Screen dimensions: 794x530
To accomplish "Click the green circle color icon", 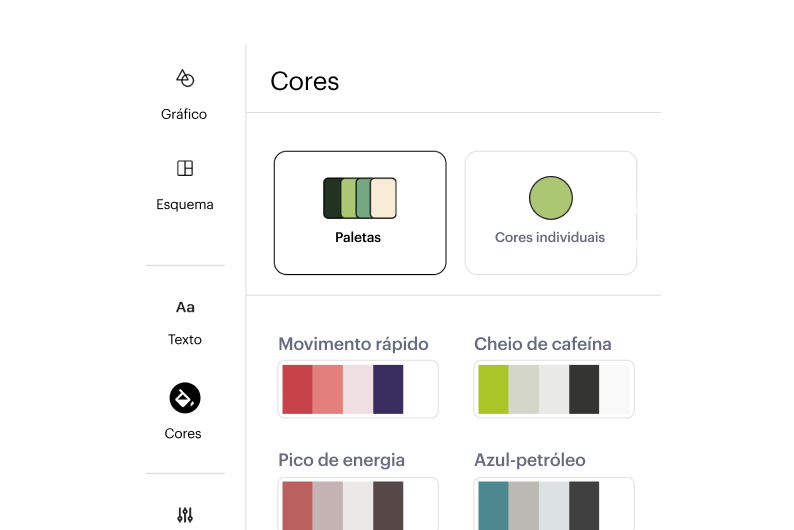I will (550, 198).
